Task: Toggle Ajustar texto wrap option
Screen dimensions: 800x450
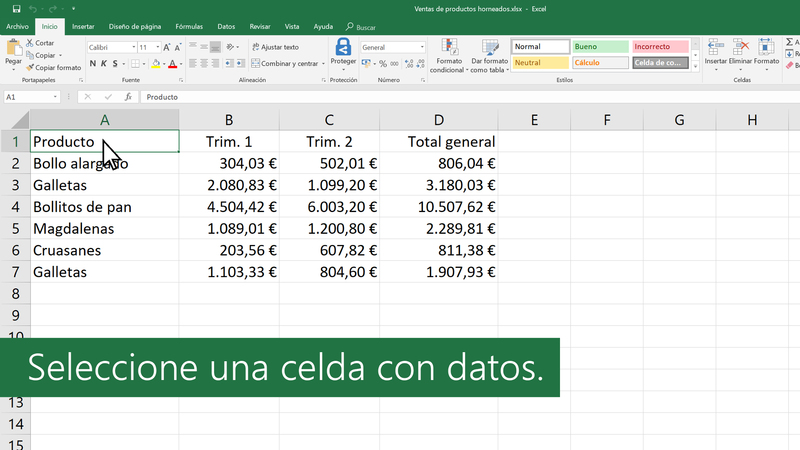Action: (275, 47)
